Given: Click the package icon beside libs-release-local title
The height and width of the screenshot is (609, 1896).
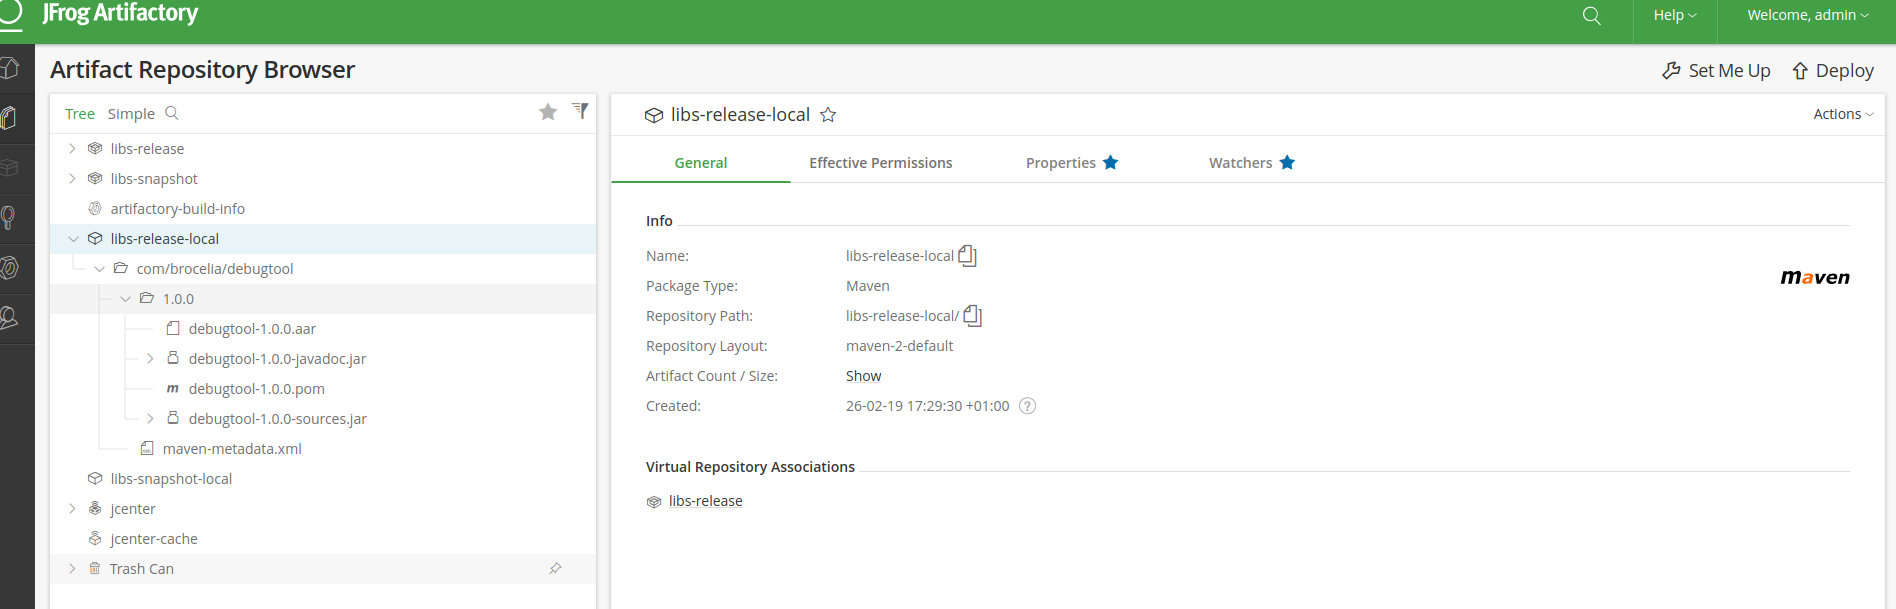Looking at the screenshot, I should (654, 115).
